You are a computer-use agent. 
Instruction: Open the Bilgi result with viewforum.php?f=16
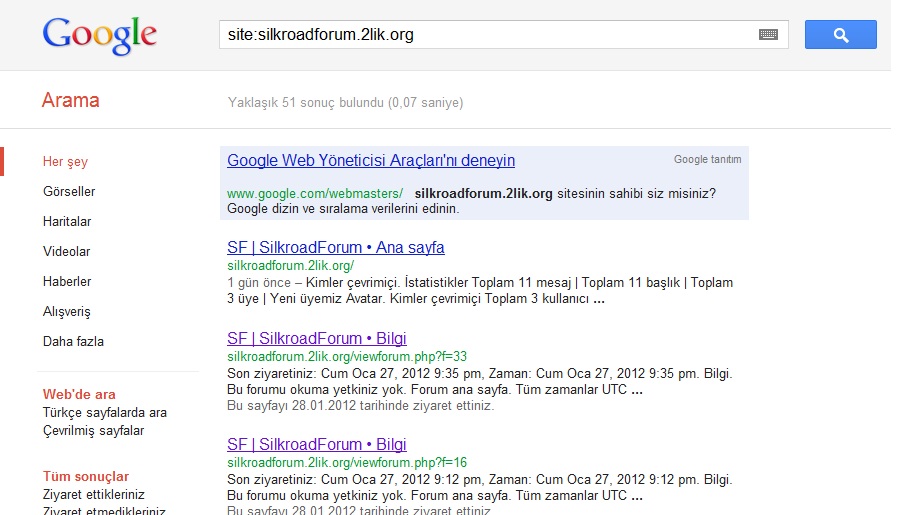pos(317,444)
